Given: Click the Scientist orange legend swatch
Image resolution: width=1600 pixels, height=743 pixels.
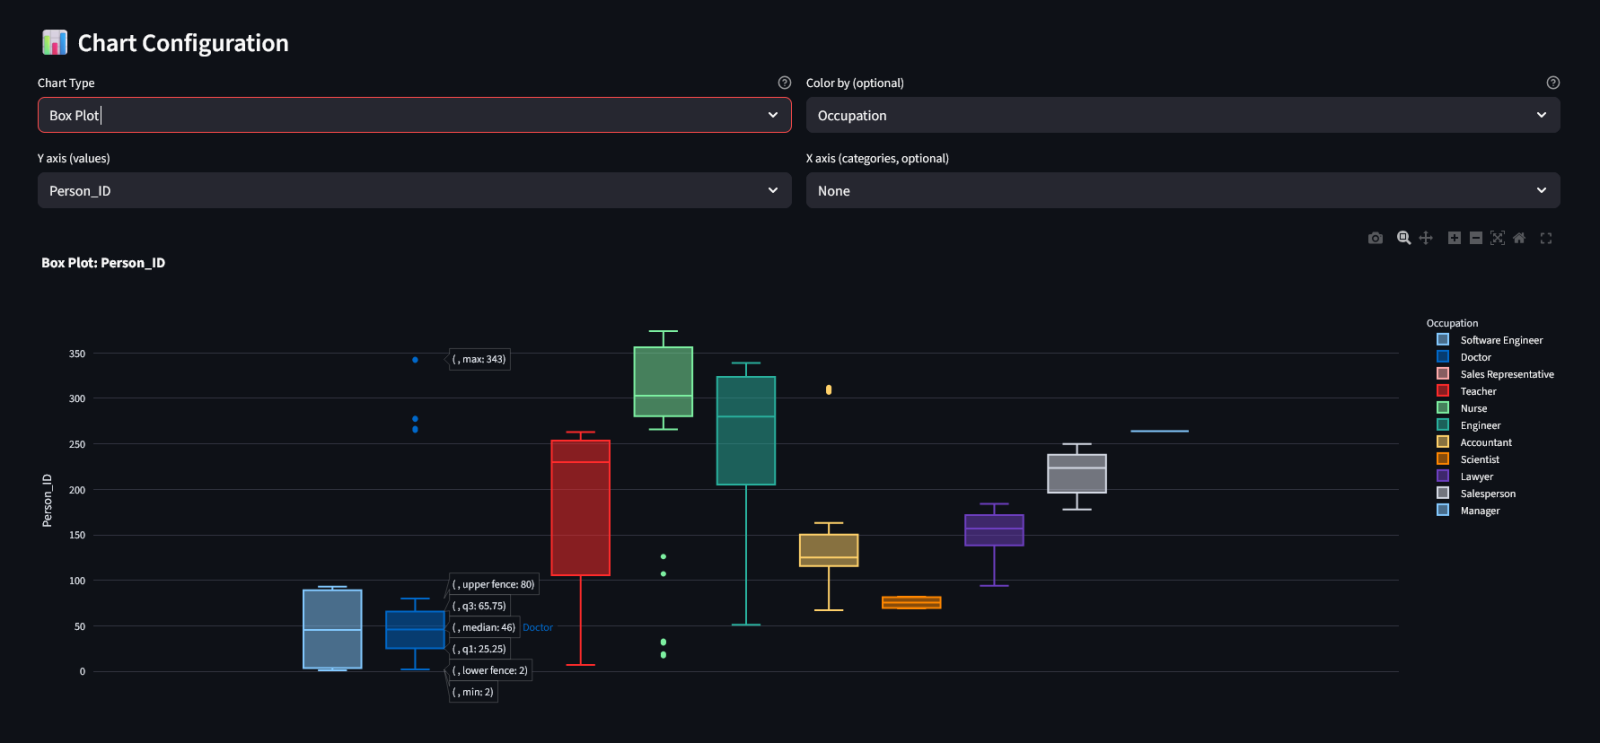Looking at the screenshot, I should (x=1443, y=459).
